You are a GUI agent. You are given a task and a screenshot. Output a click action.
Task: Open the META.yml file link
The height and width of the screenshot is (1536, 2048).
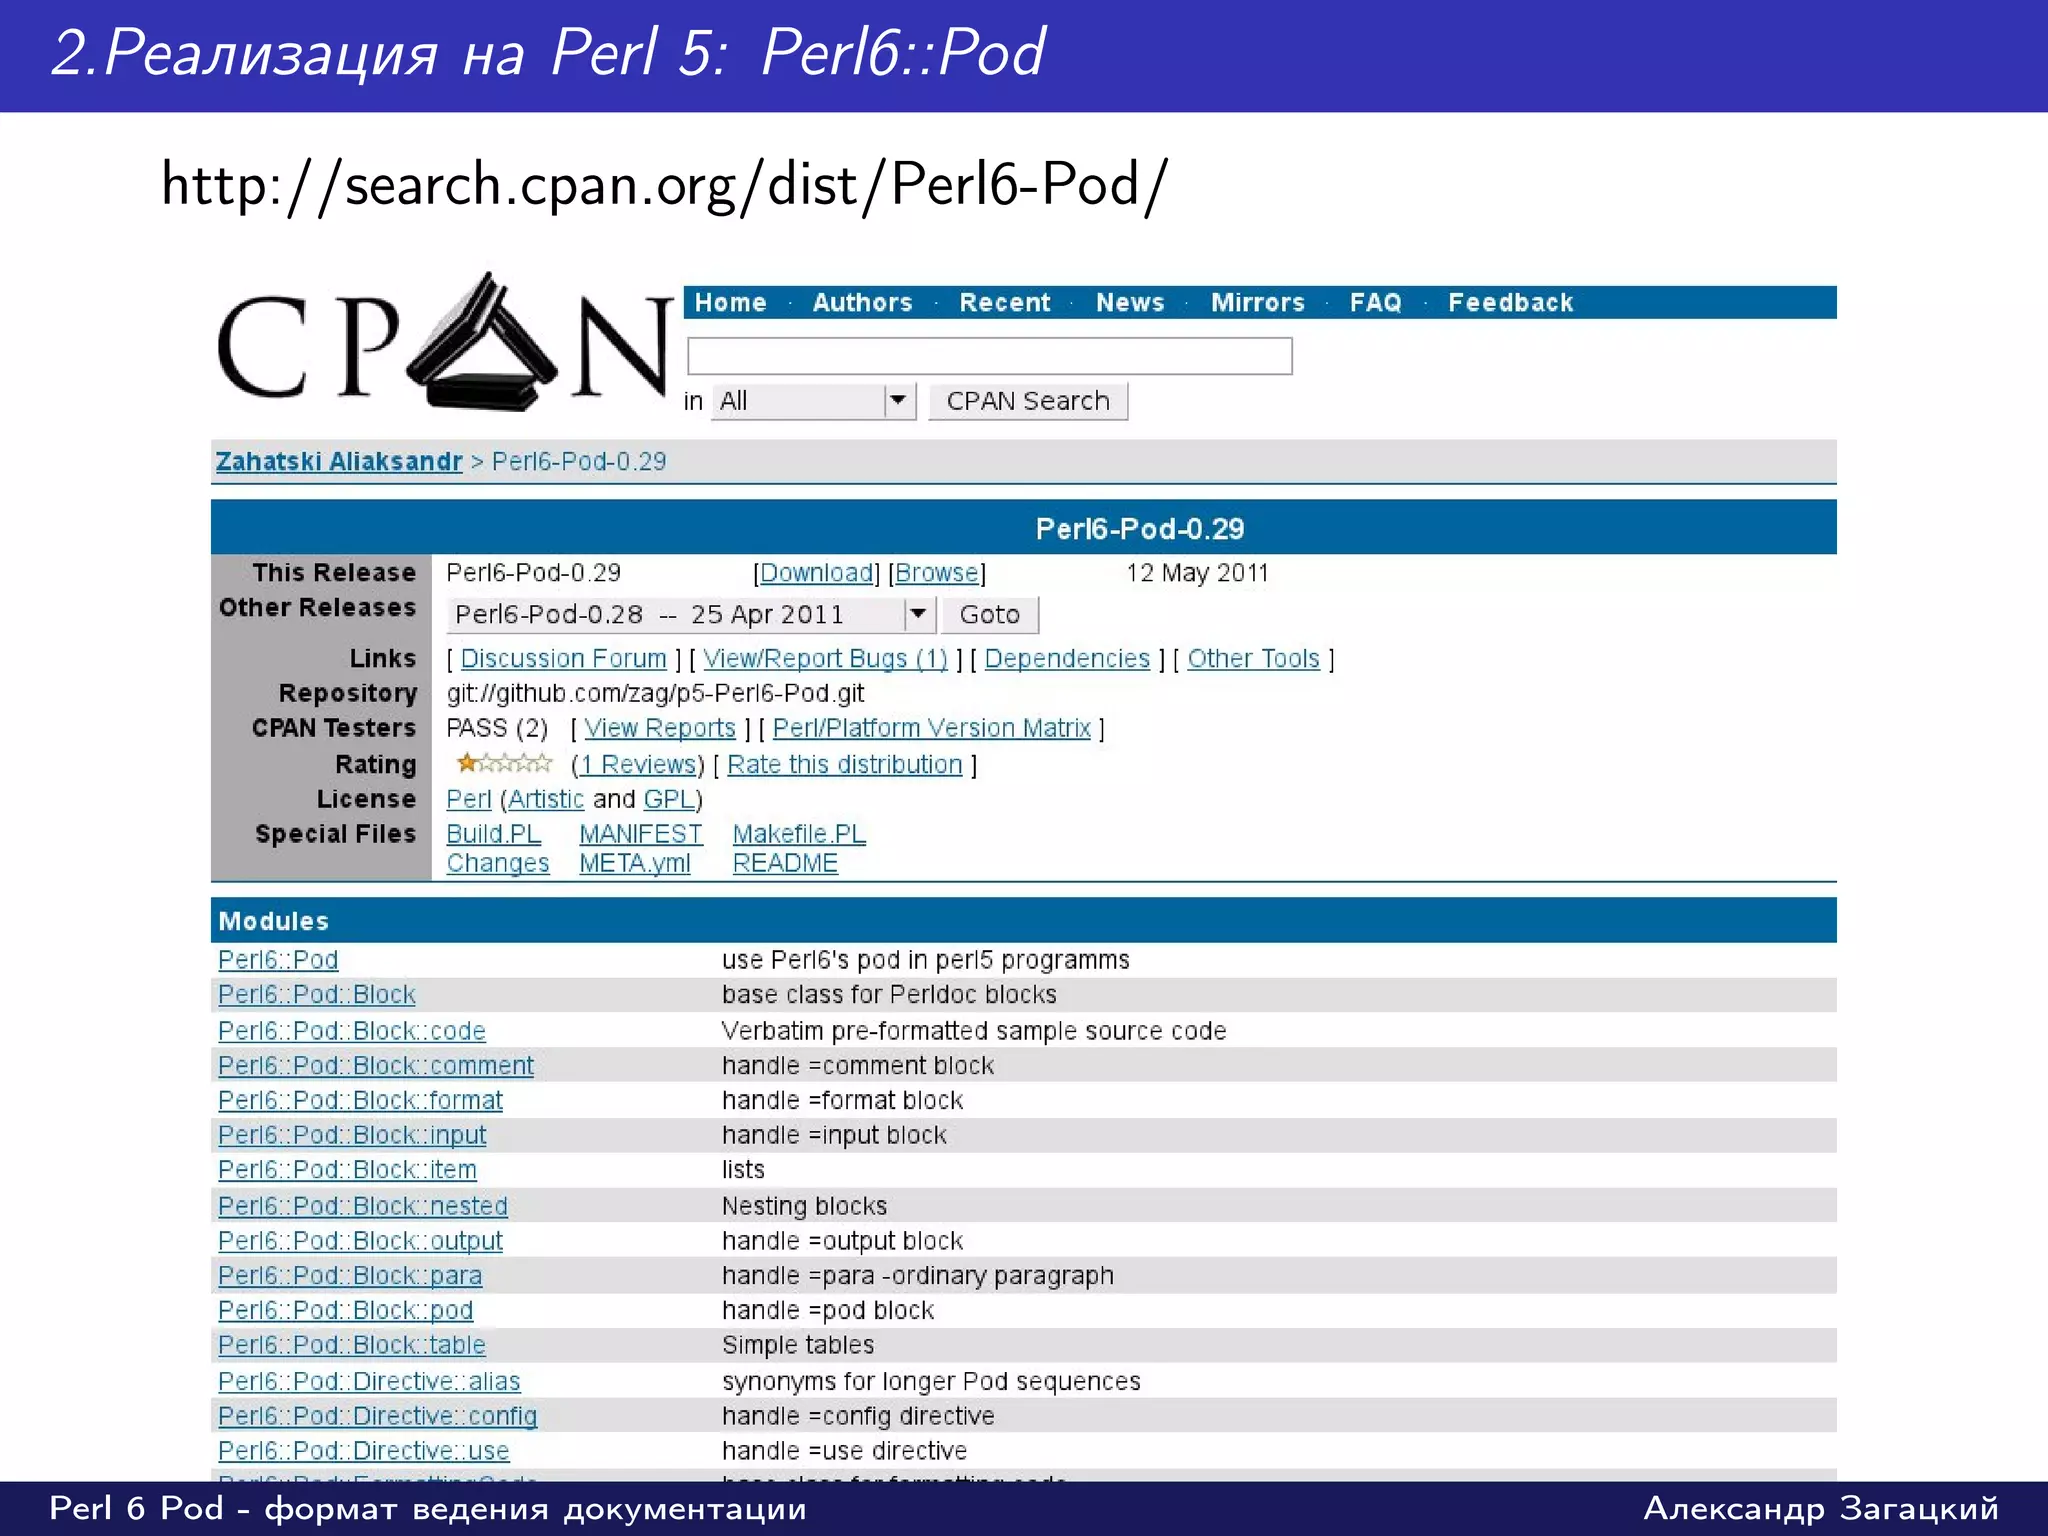[635, 864]
